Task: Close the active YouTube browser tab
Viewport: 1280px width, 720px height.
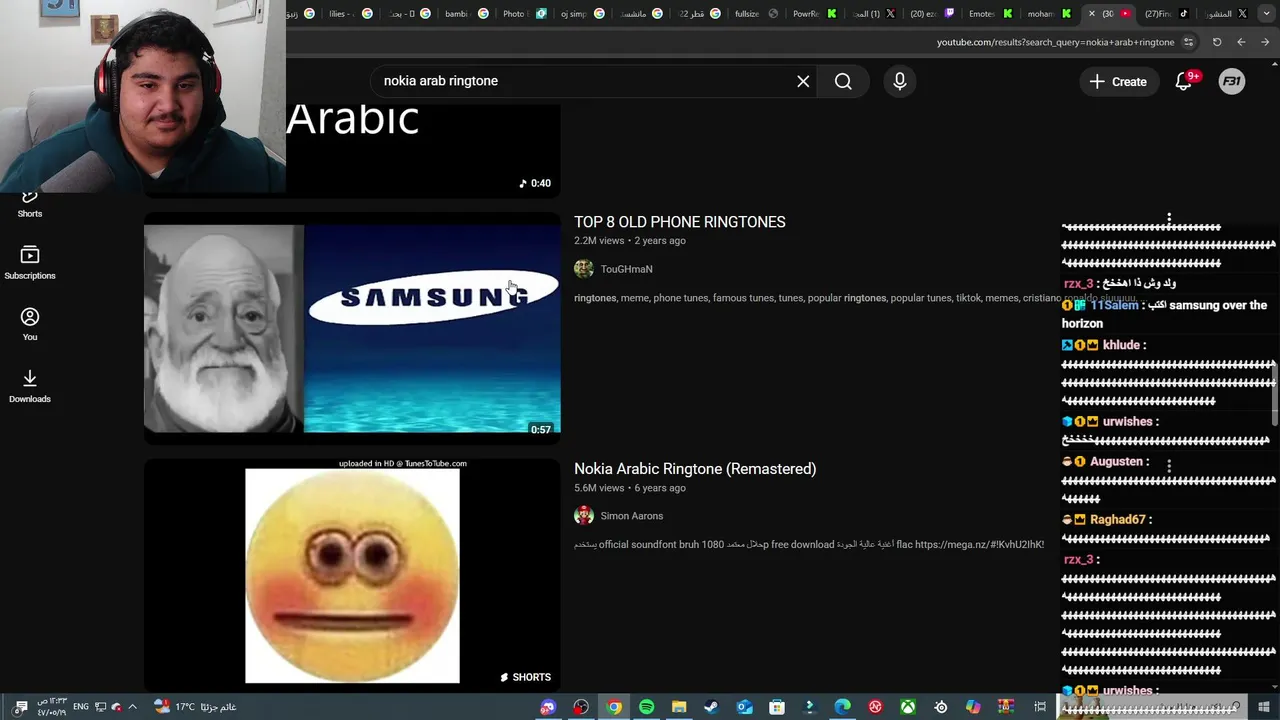Action: click(x=1092, y=14)
